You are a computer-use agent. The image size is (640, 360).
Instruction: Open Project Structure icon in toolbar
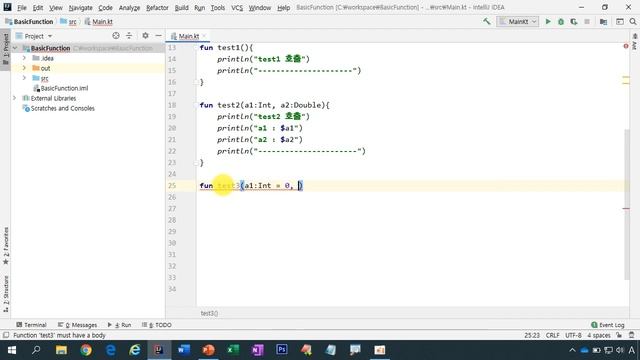[x=603, y=22]
